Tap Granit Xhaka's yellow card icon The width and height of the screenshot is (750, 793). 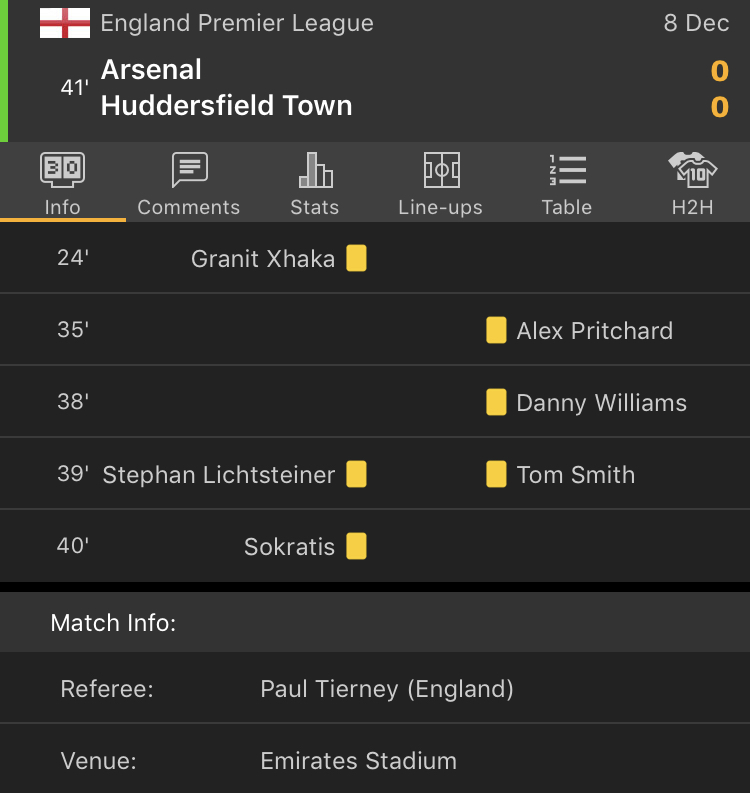click(356, 258)
